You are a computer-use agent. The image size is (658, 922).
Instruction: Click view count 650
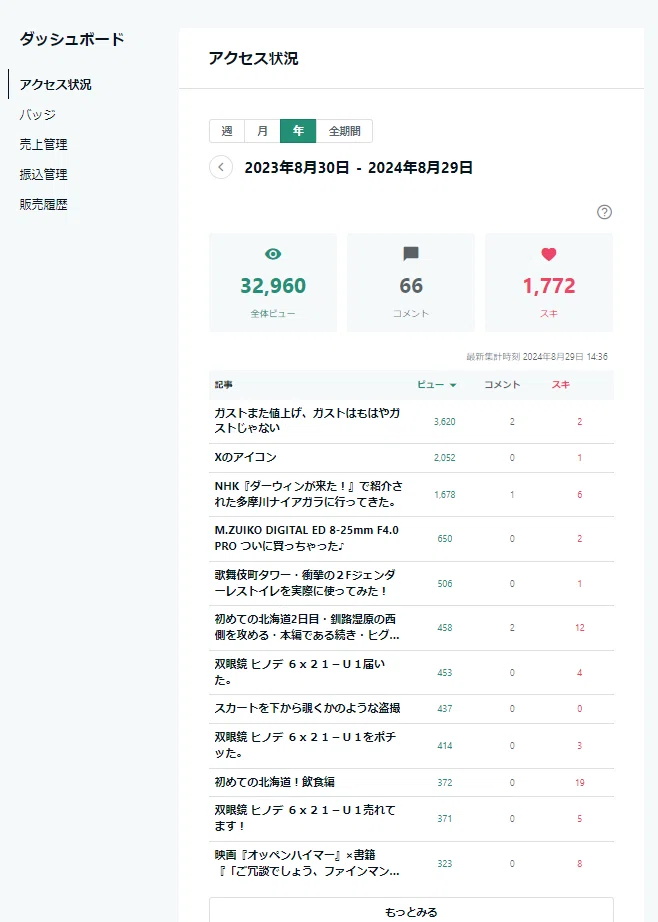coord(445,539)
